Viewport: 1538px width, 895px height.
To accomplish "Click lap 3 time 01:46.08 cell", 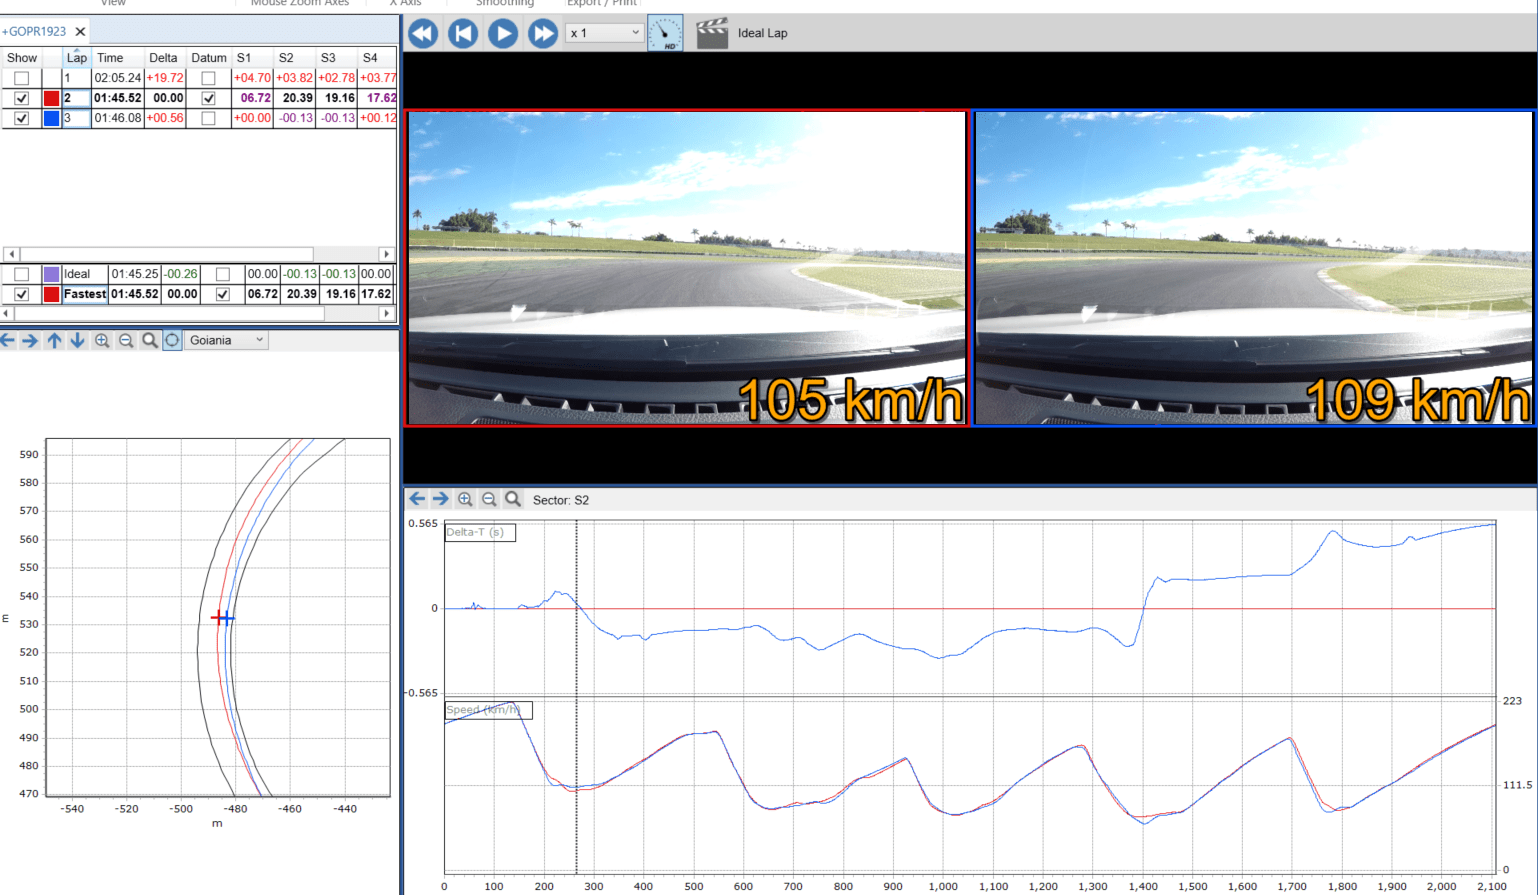I will tap(118, 118).
